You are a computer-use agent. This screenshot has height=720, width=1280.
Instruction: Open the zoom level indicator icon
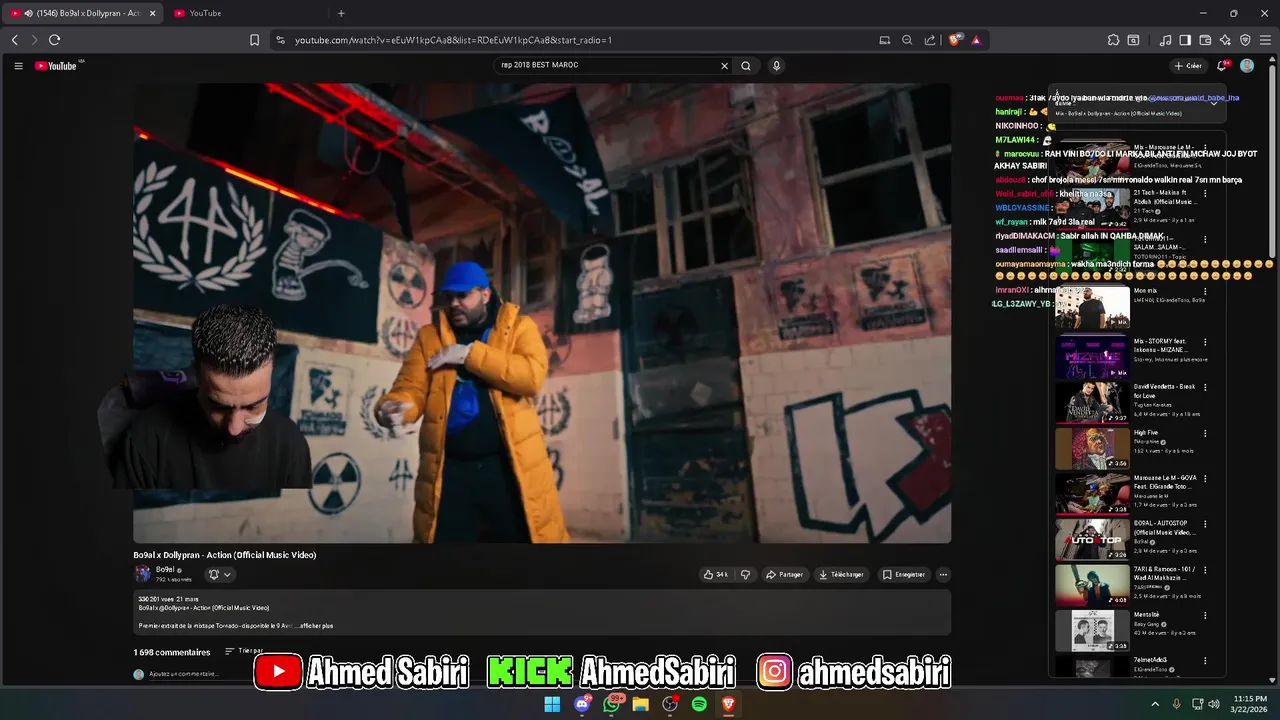907,40
